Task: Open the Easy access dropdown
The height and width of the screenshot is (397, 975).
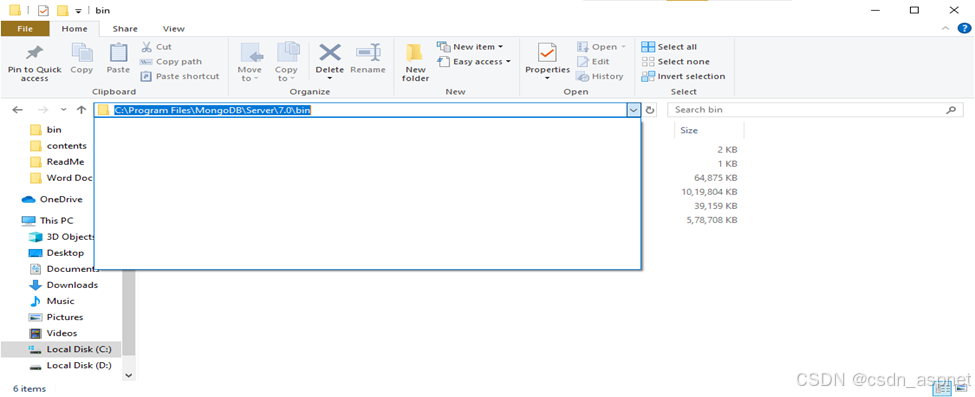Action: point(474,62)
